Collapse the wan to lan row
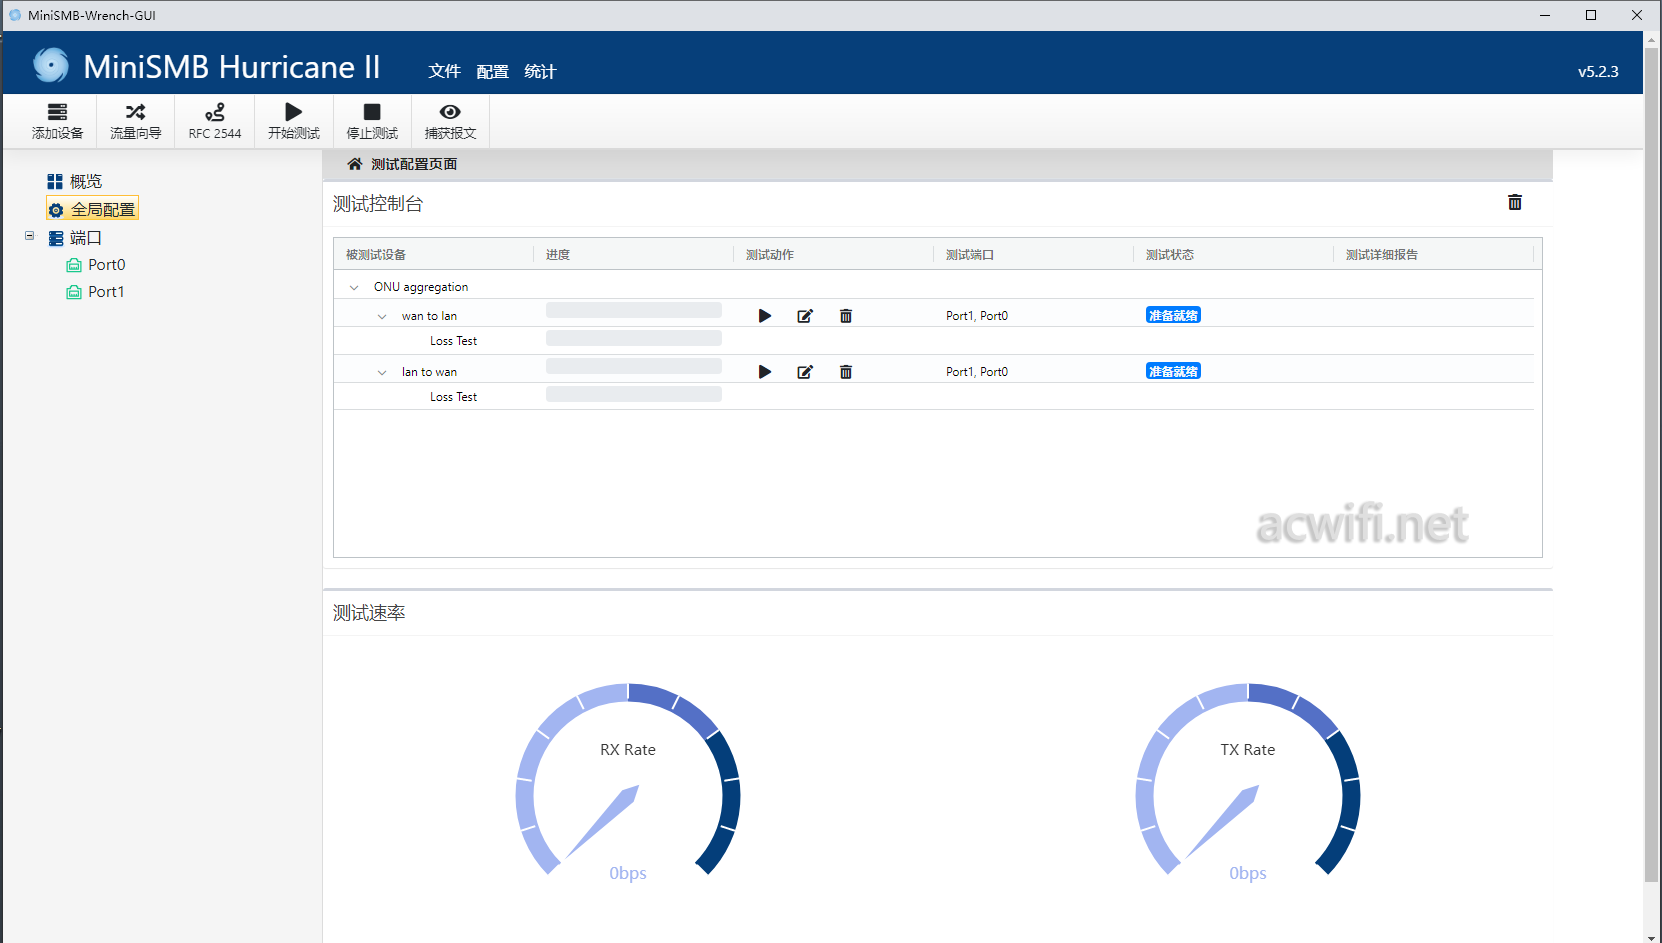Viewport: 1662px width, 943px height. point(382,316)
